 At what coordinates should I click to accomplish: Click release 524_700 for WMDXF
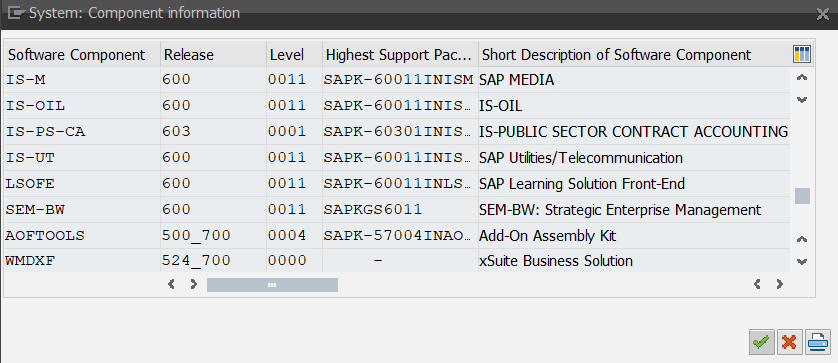click(x=213, y=261)
